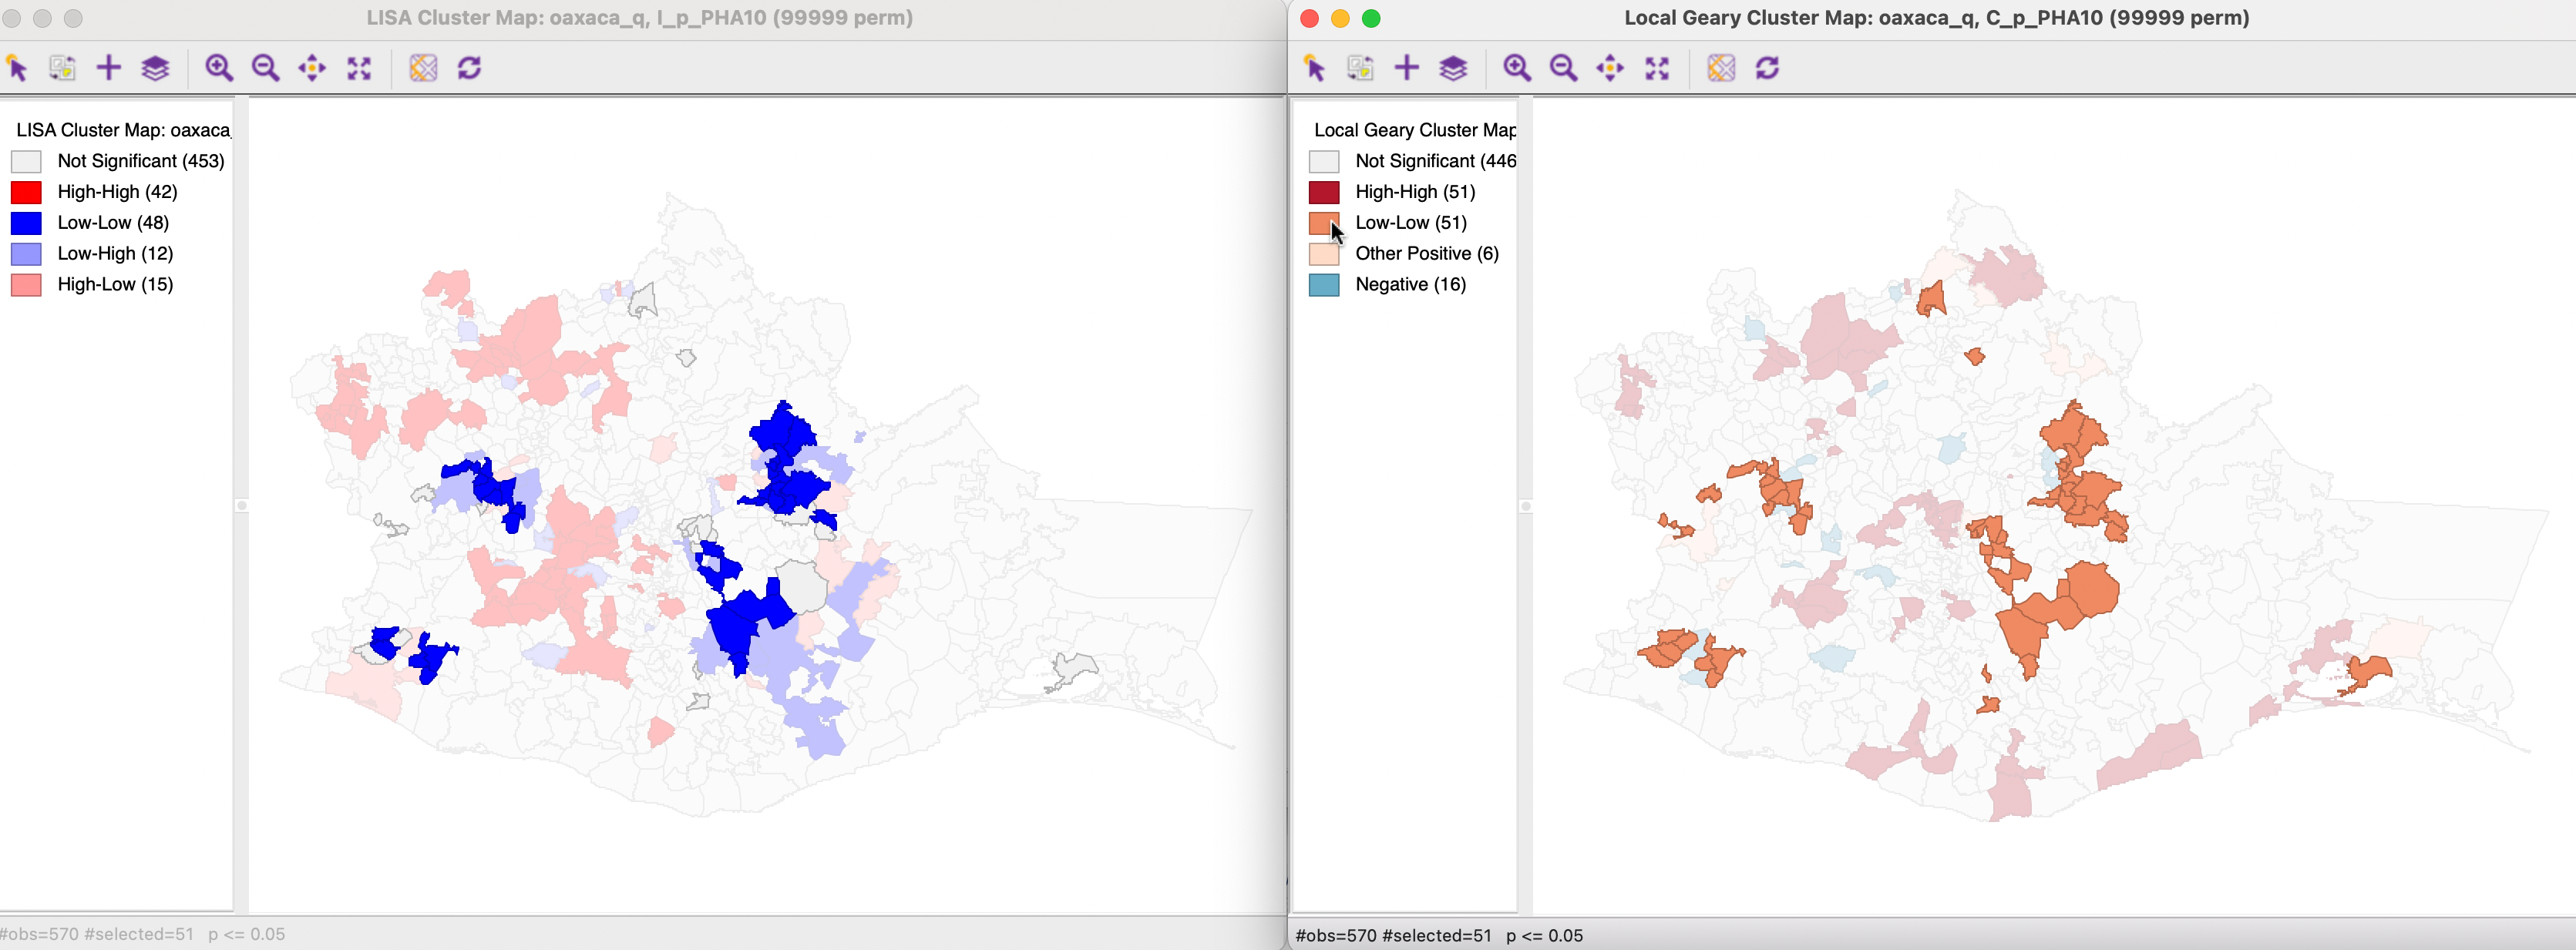This screenshot has width=2576, height=950.
Task: Click 'Other Positive (6)' label in Geary legend
Action: click(1428, 254)
